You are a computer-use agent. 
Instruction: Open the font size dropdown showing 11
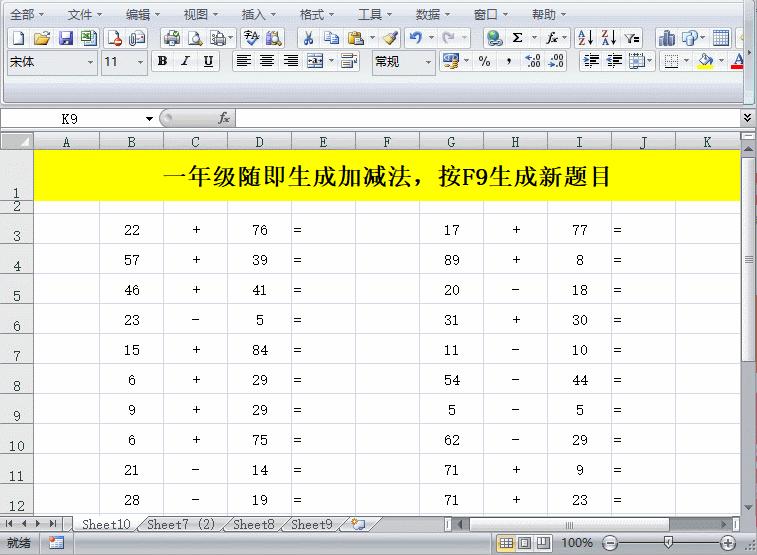(x=140, y=62)
